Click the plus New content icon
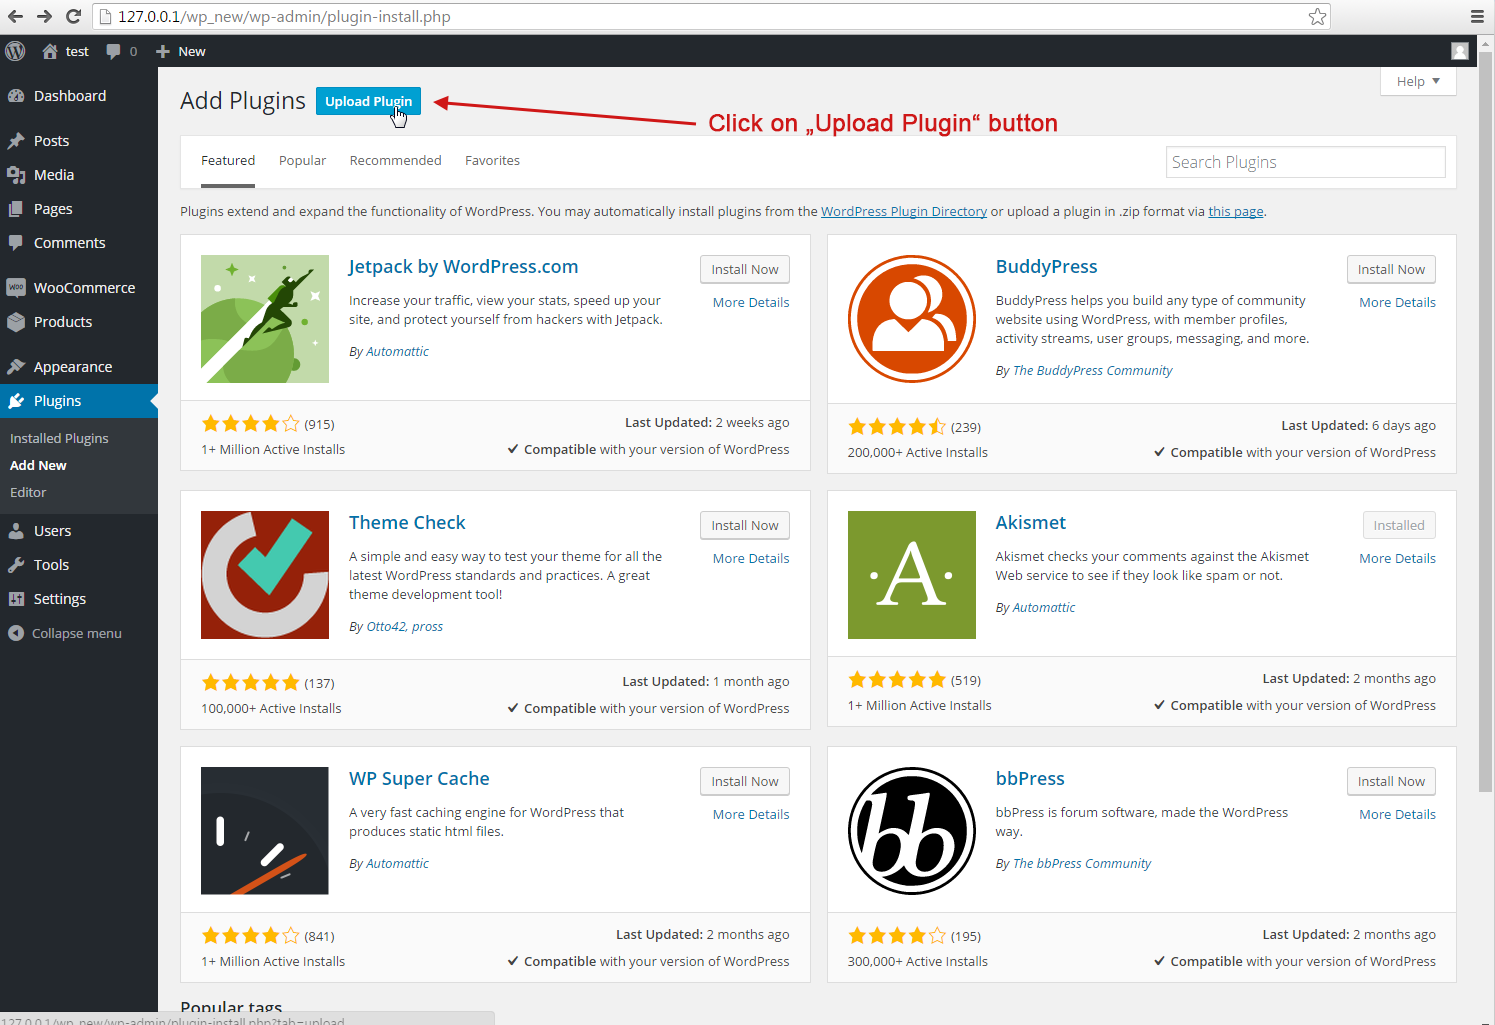Screen dimensions: 1495x1025 click(163, 51)
